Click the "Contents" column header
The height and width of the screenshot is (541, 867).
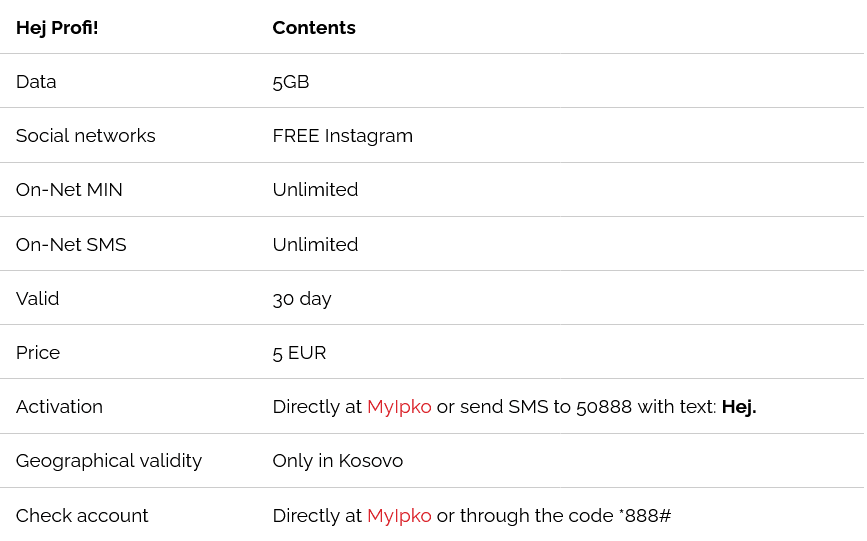pos(314,28)
